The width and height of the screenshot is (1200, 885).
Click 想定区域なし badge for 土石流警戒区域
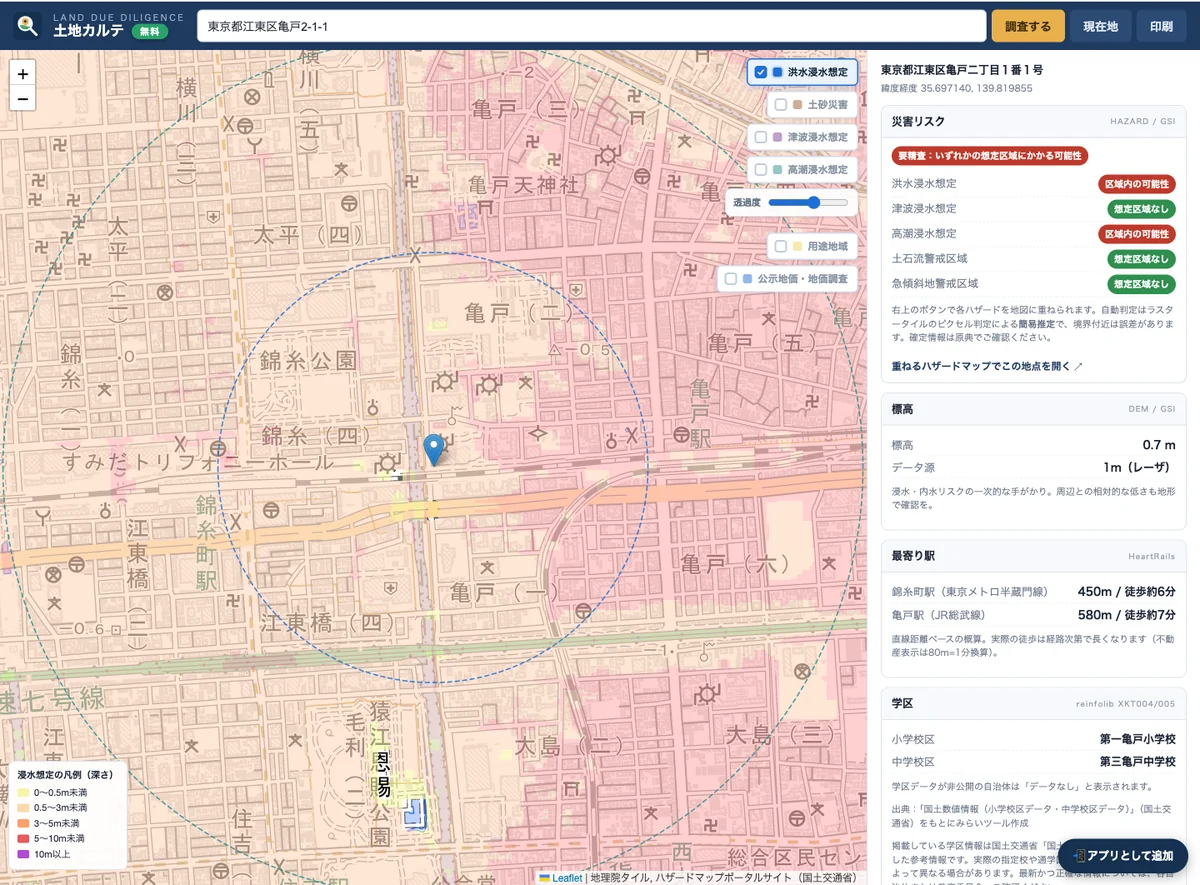pos(1141,259)
